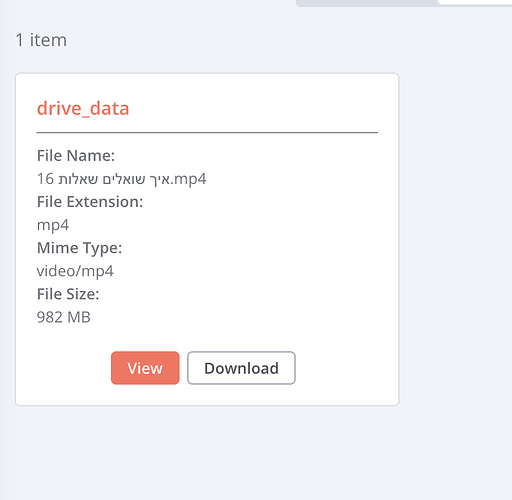Click the white tab at top-right corner
This screenshot has height=500, width=512.
[475, 2]
